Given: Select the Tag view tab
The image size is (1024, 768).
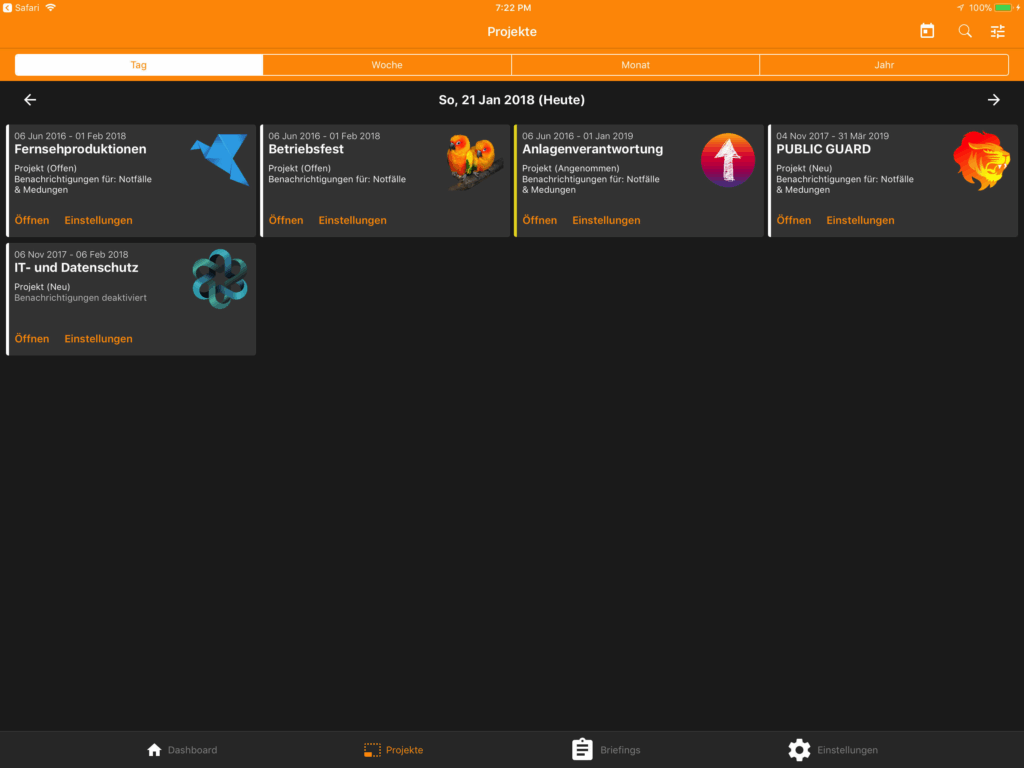Looking at the screenshot, I should click(139, 65).
